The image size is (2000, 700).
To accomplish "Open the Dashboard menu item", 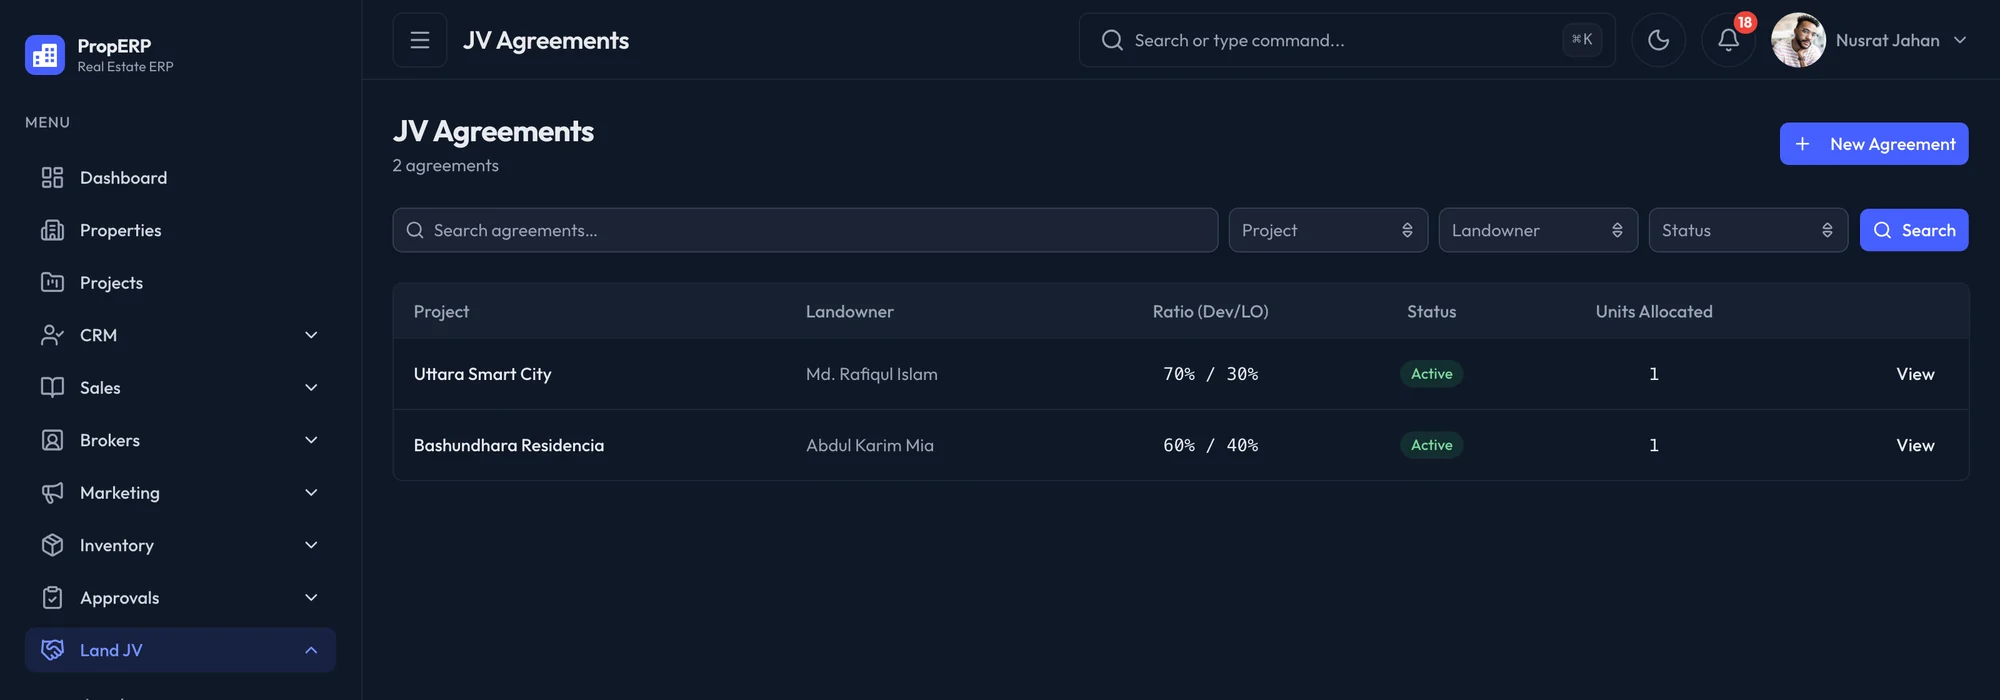I will click(180, 178).
